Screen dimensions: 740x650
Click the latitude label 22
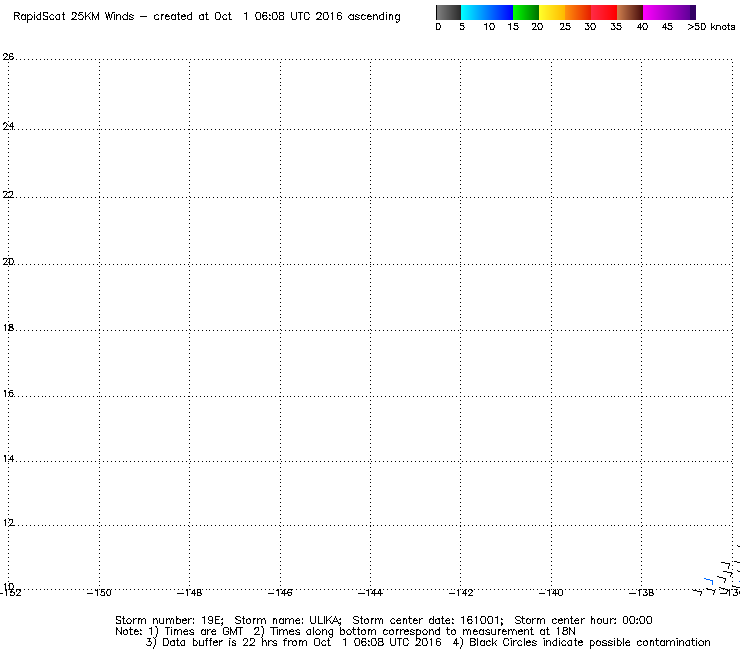pyautogui.click(x=8, y=194)
